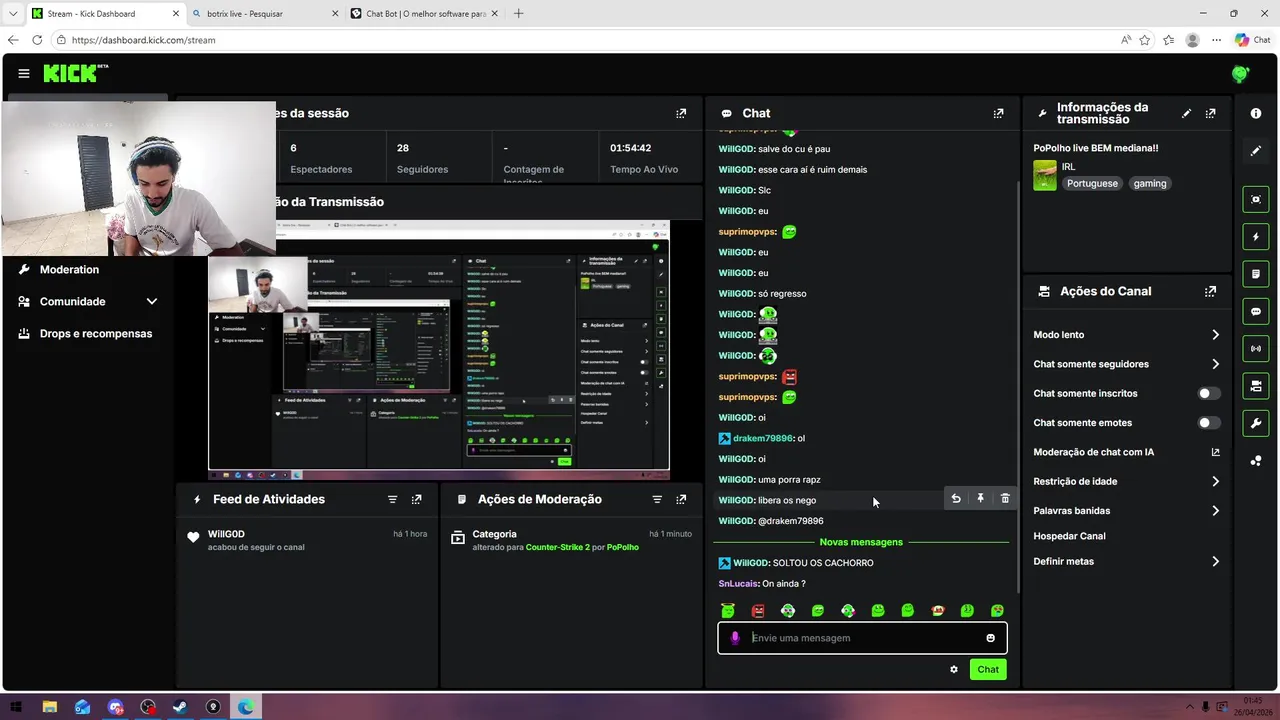Pop out the session stats panel
Viewport: 1280px width, 720px height.
click(681, 114)
